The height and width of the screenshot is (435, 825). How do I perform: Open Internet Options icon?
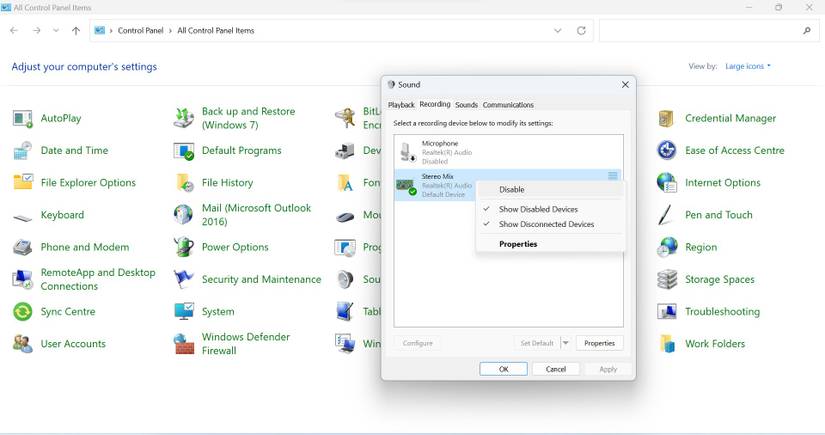[667, 183]
